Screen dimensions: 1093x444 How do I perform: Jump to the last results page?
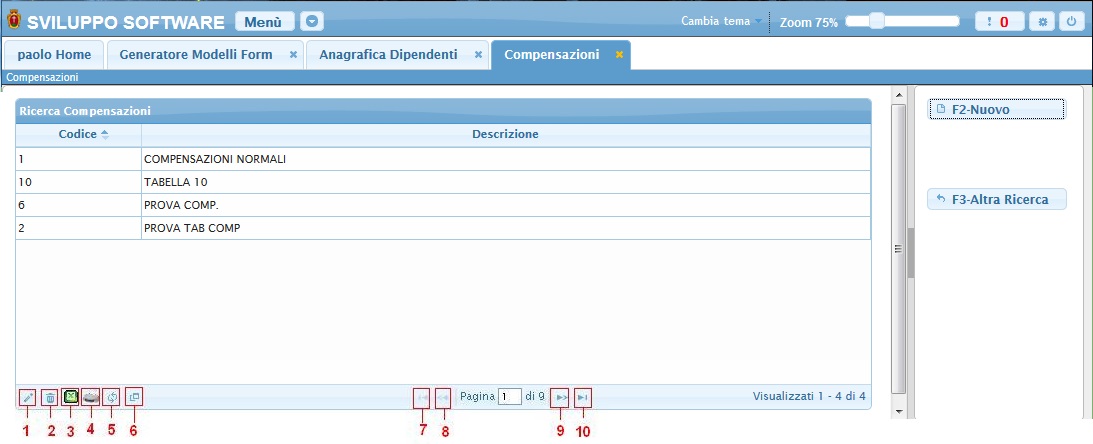(x=583, y=397)
